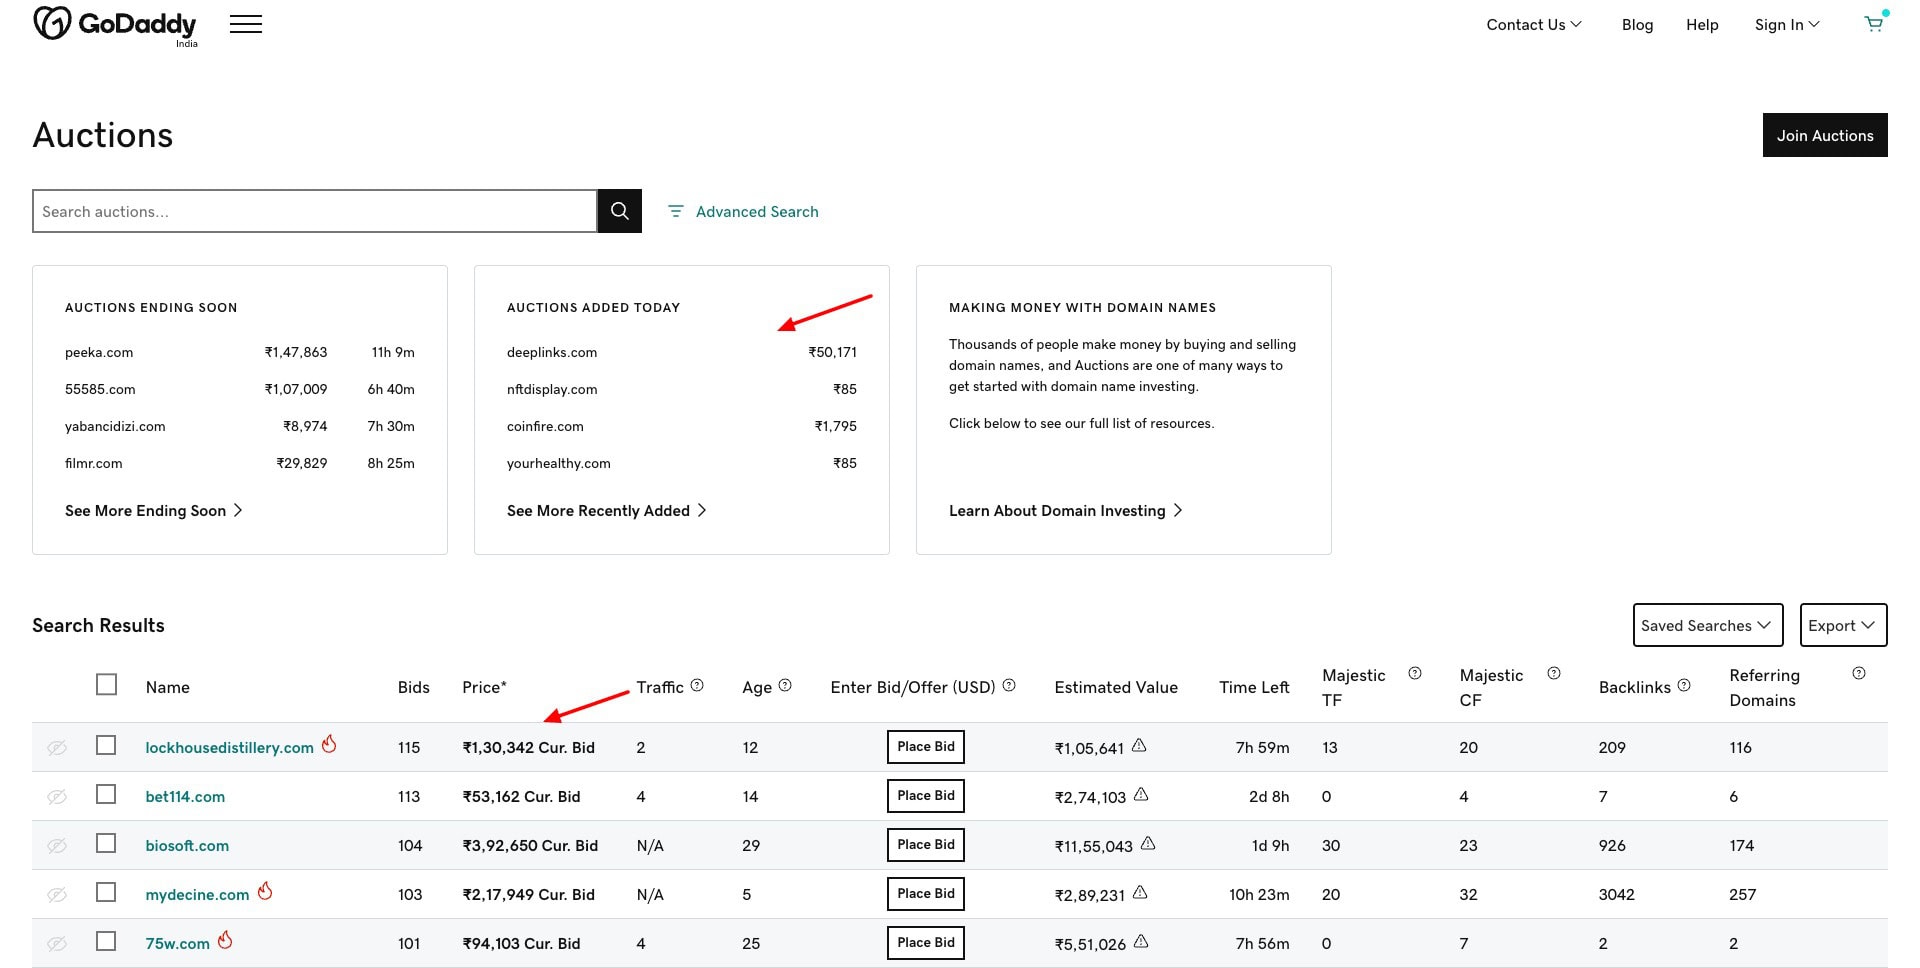Screen dimensions: 1920x968
Task: Click the magnifier search button
Action: 619,211
